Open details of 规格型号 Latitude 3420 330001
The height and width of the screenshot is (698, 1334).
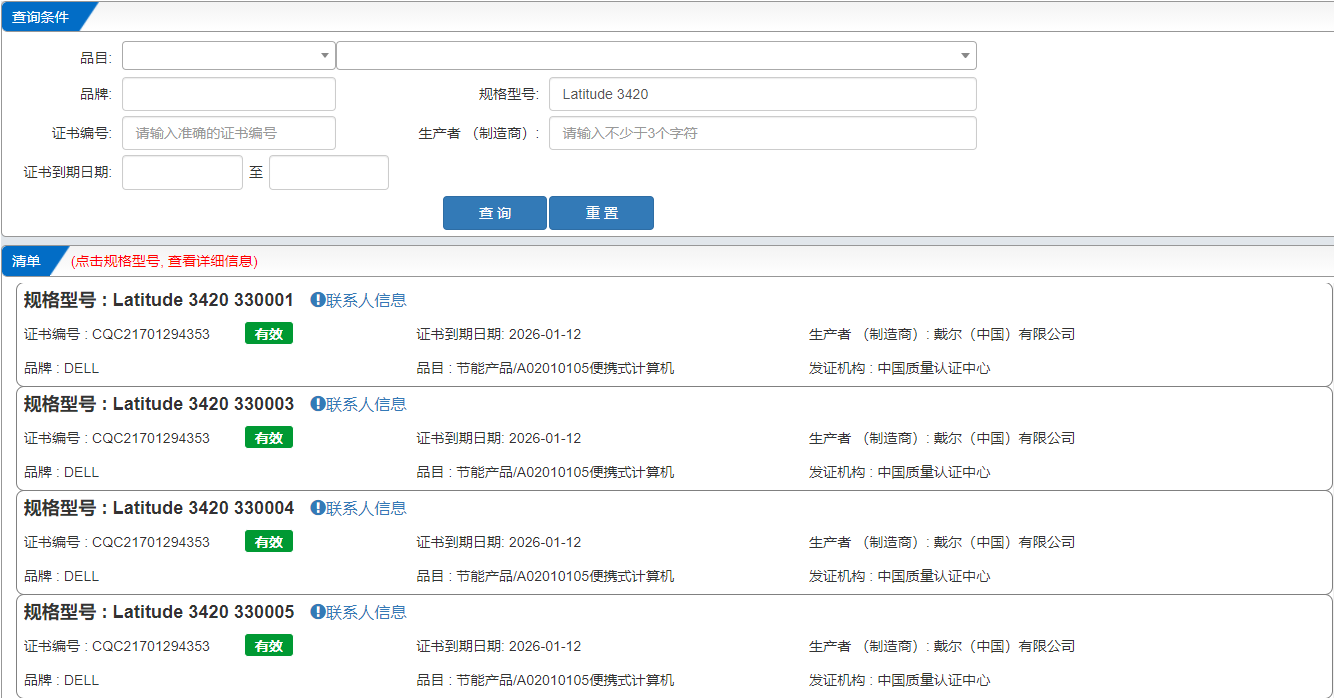pyautogui.click(x=159, y=300)
